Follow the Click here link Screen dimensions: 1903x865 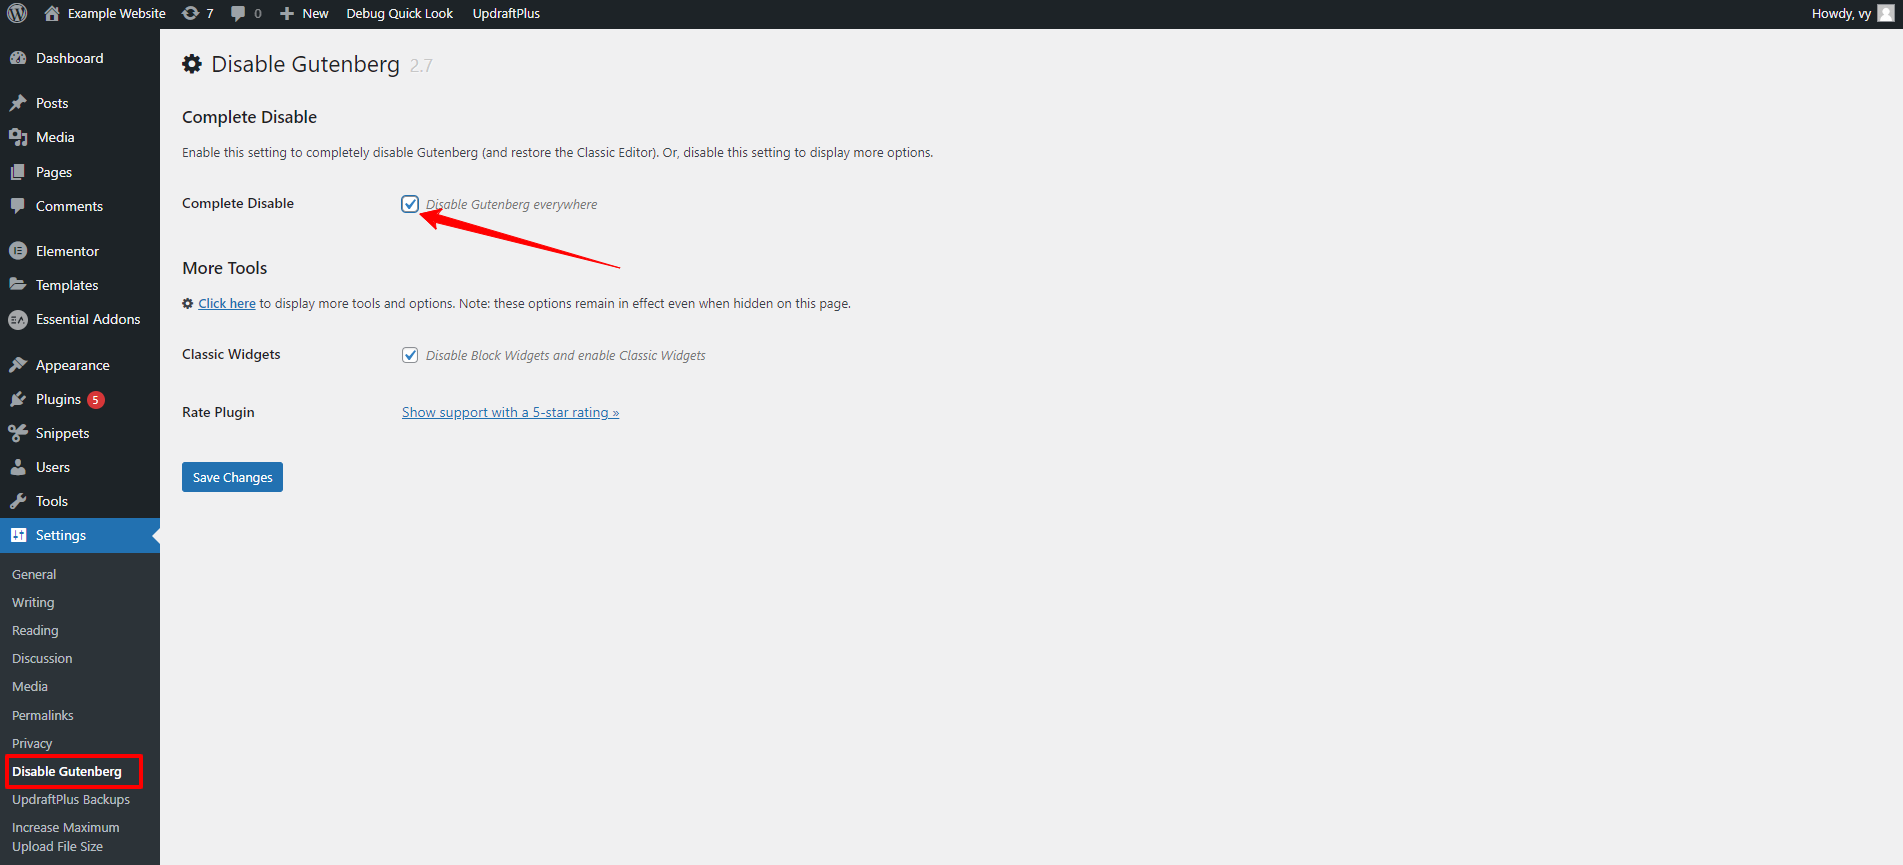tap(227, 303)
